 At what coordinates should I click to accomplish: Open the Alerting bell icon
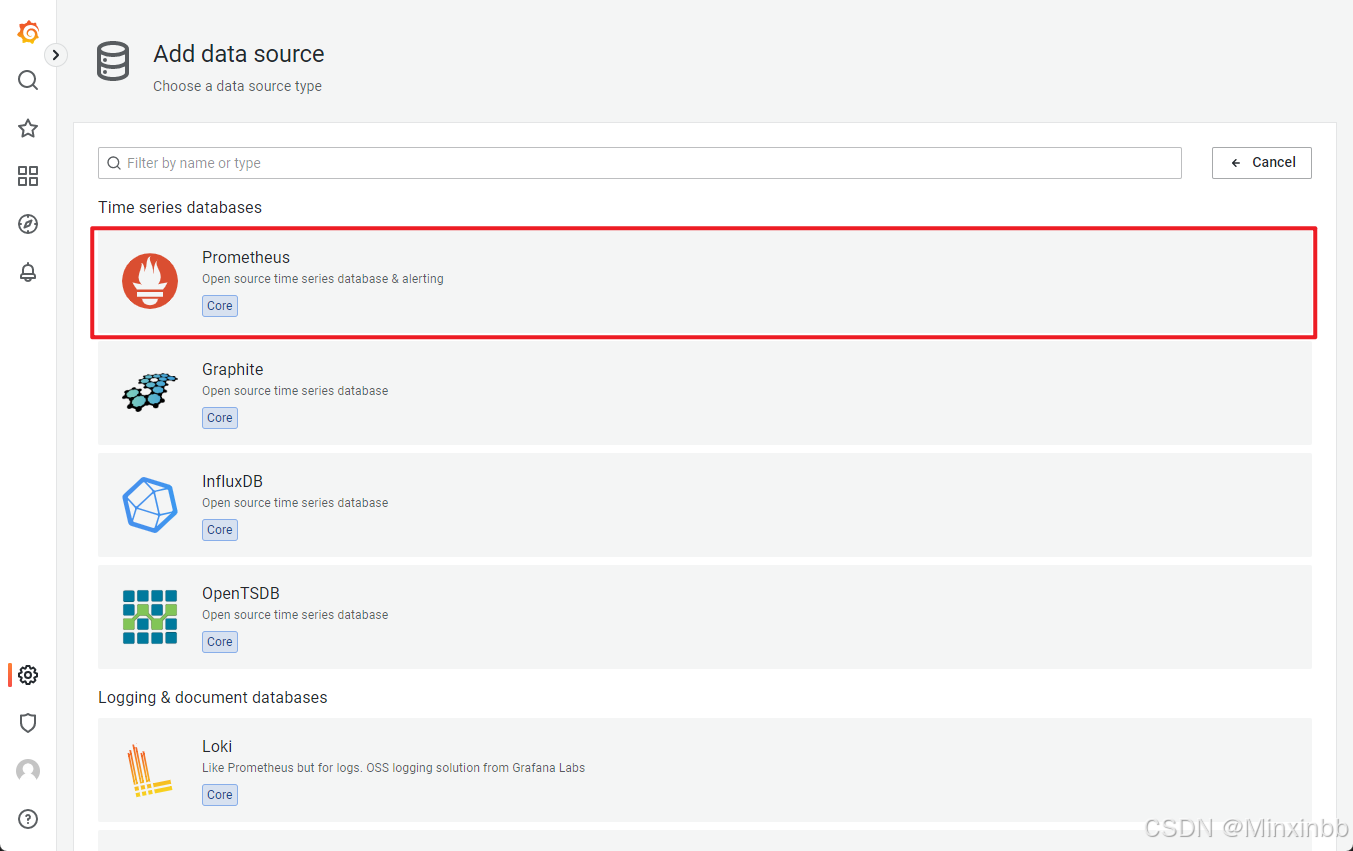pyautogui.click(x=28, y=272)
